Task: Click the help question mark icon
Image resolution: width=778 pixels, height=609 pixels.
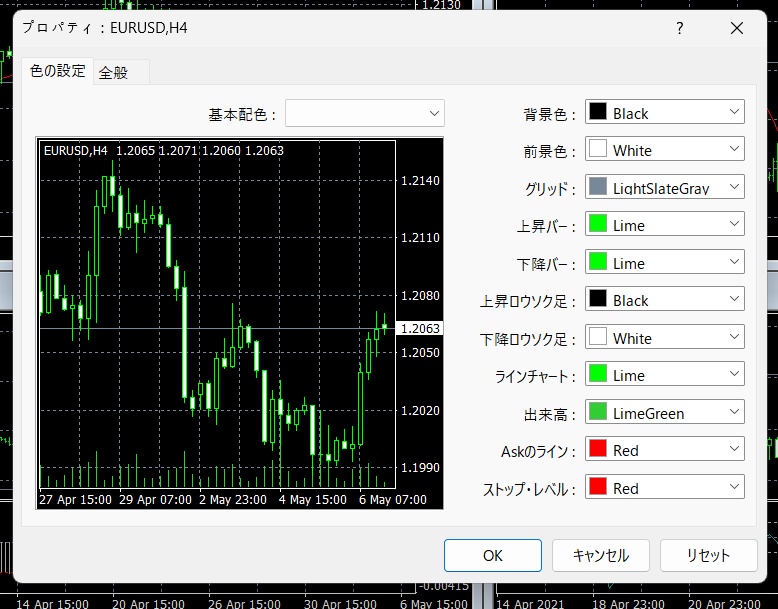Action: [680, 28]
